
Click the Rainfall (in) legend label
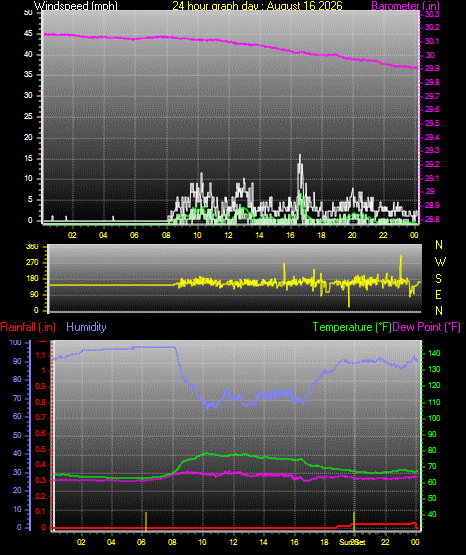click(x=28, y=327)
